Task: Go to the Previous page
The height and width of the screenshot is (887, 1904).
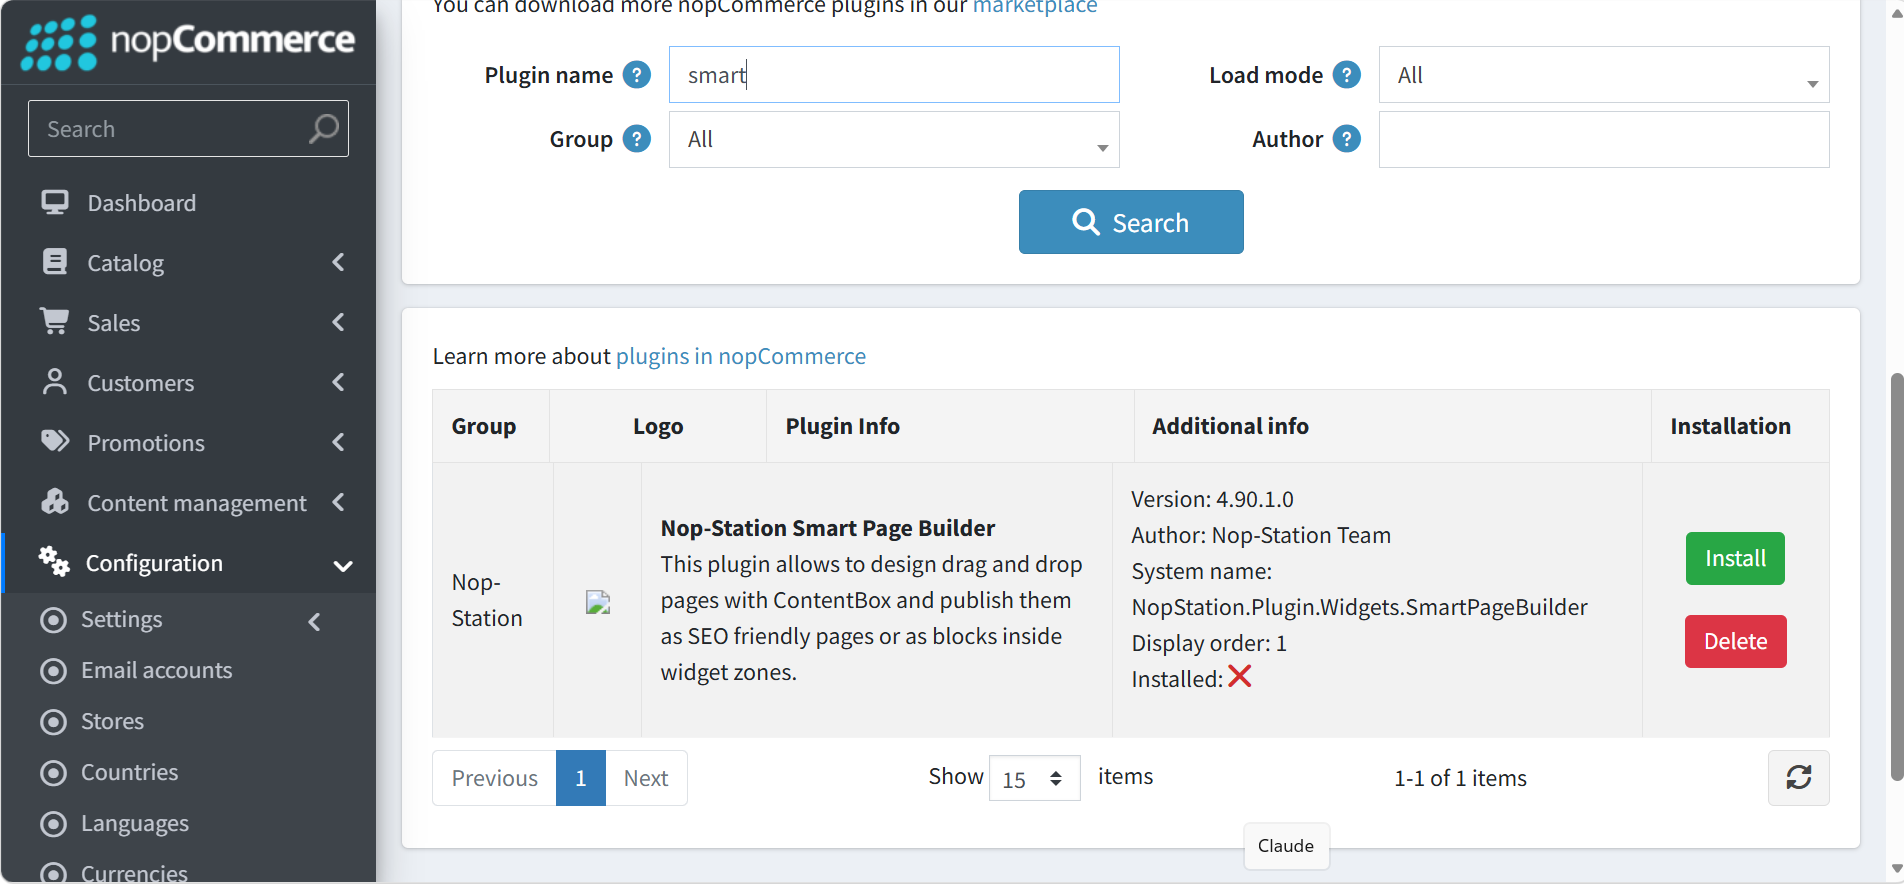Action: (494, 778)
